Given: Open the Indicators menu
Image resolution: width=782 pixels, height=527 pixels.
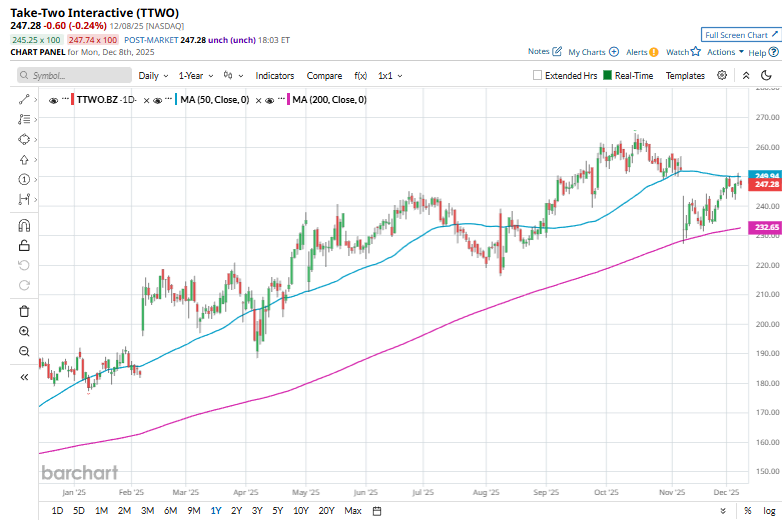Looking at the screenshot, I should 275,75.
